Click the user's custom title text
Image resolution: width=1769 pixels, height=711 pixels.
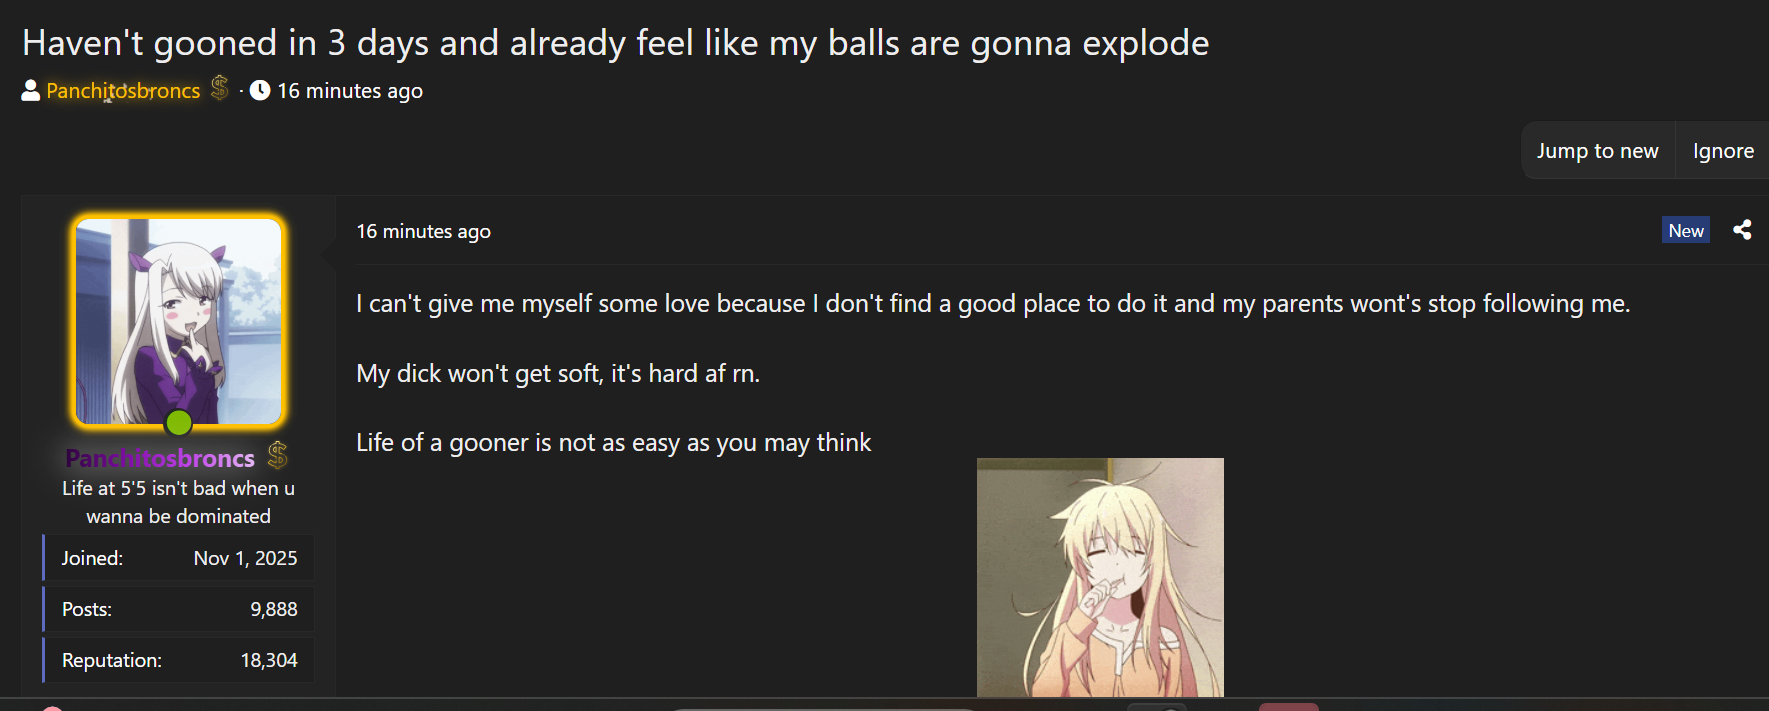[x=178, y=502]
